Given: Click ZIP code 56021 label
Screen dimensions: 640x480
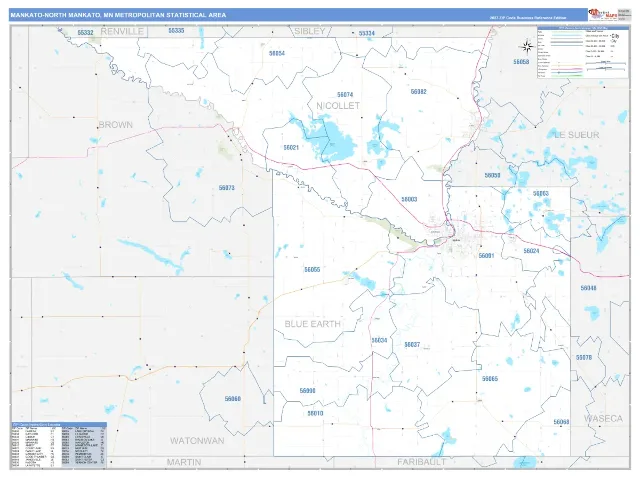Looking at the screenshot, I should tap(291, 148).
